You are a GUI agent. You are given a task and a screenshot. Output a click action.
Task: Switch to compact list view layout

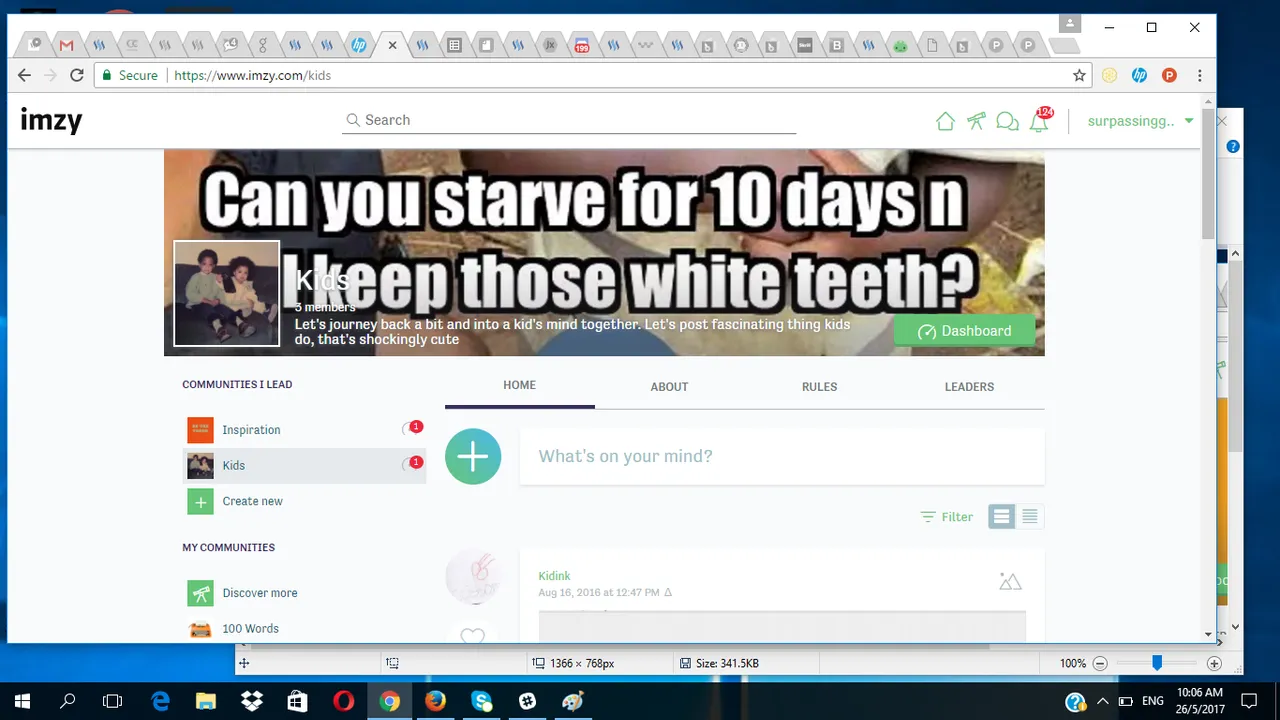(1030, 517)
